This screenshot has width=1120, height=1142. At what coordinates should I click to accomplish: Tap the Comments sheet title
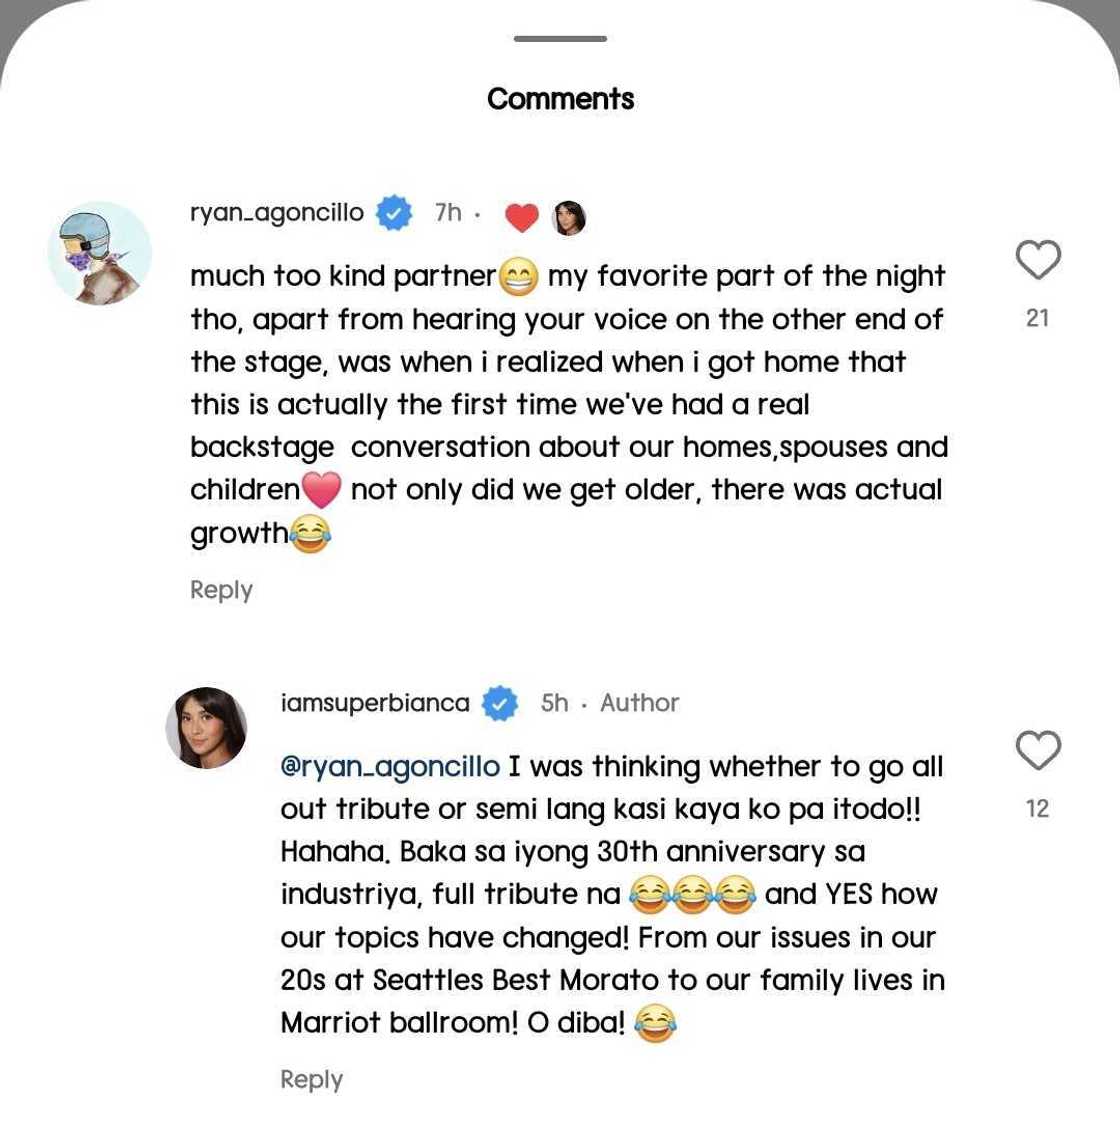[560, 99]
